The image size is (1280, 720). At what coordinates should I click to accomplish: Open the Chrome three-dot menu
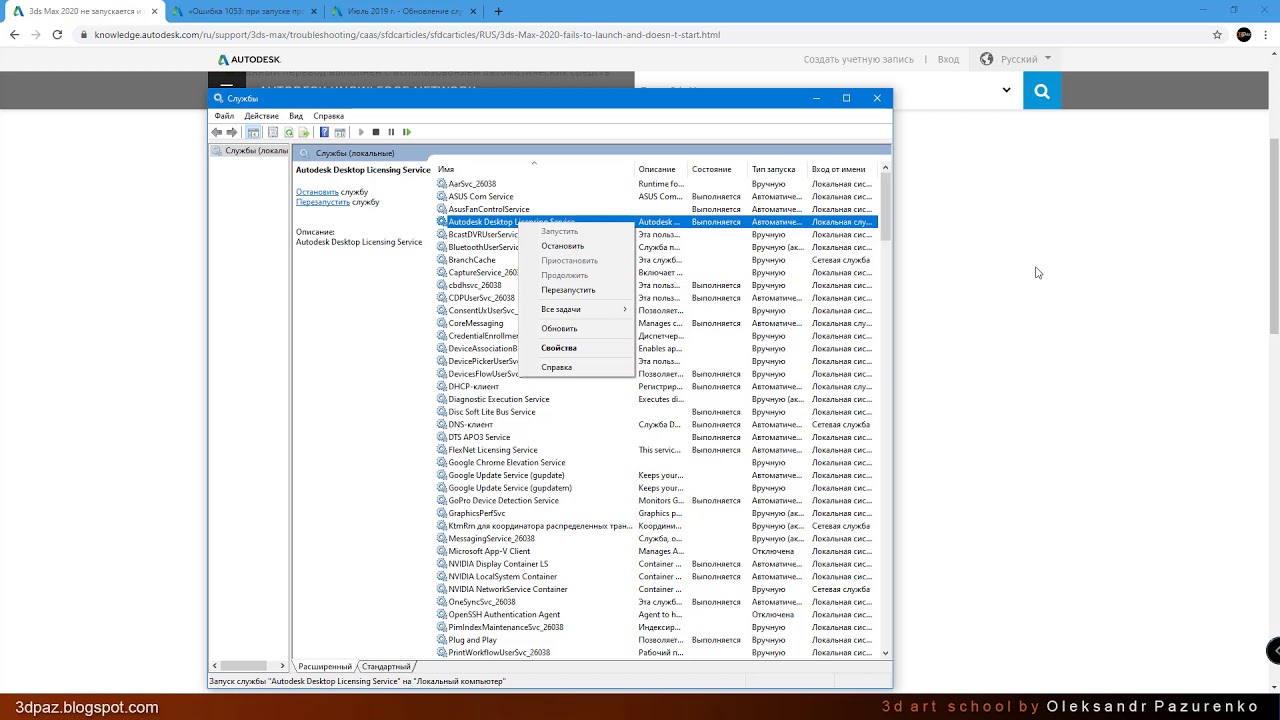pos(1266,35)
